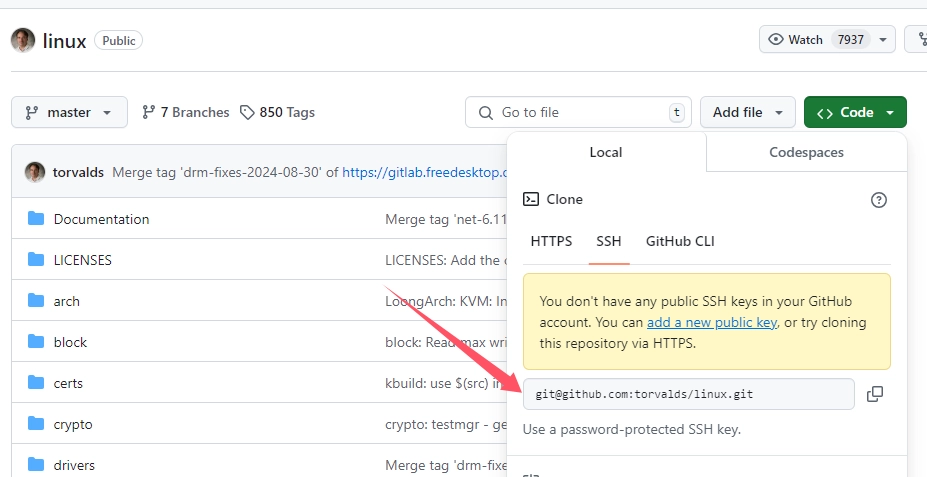
Task: Click the 'add a new public key' link
Action: 711,323
